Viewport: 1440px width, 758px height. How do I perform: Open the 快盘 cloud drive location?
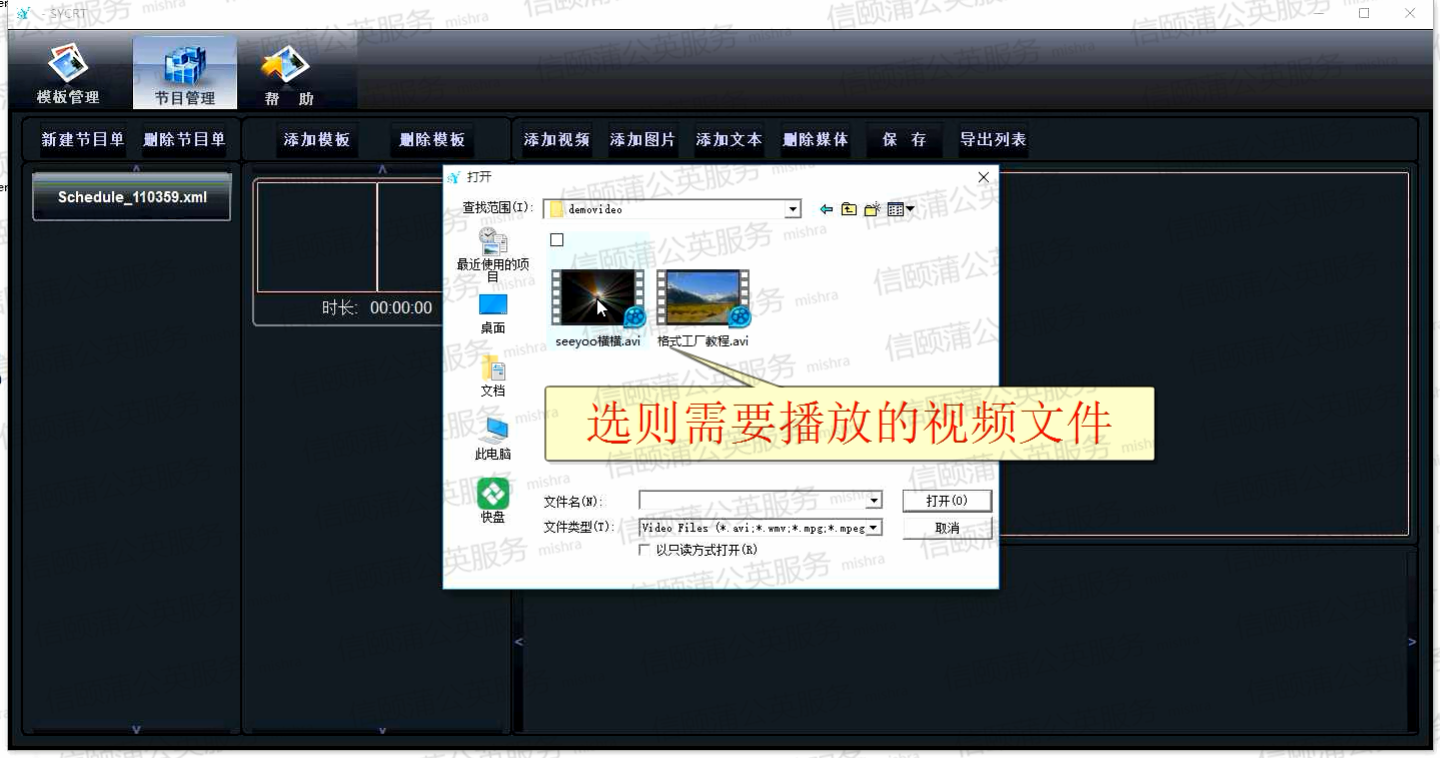pos(492,501)
